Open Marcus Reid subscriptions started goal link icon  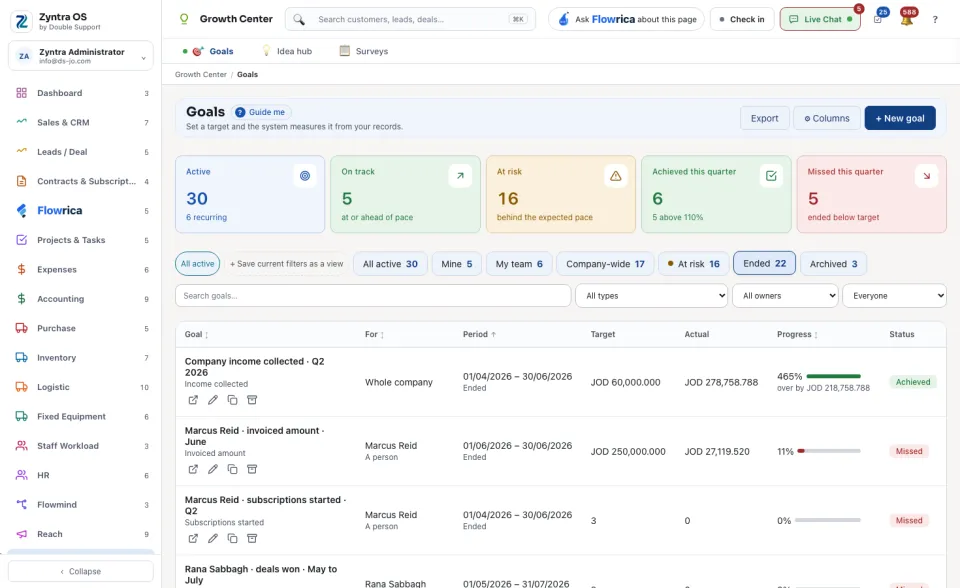(x=193, y=538)
